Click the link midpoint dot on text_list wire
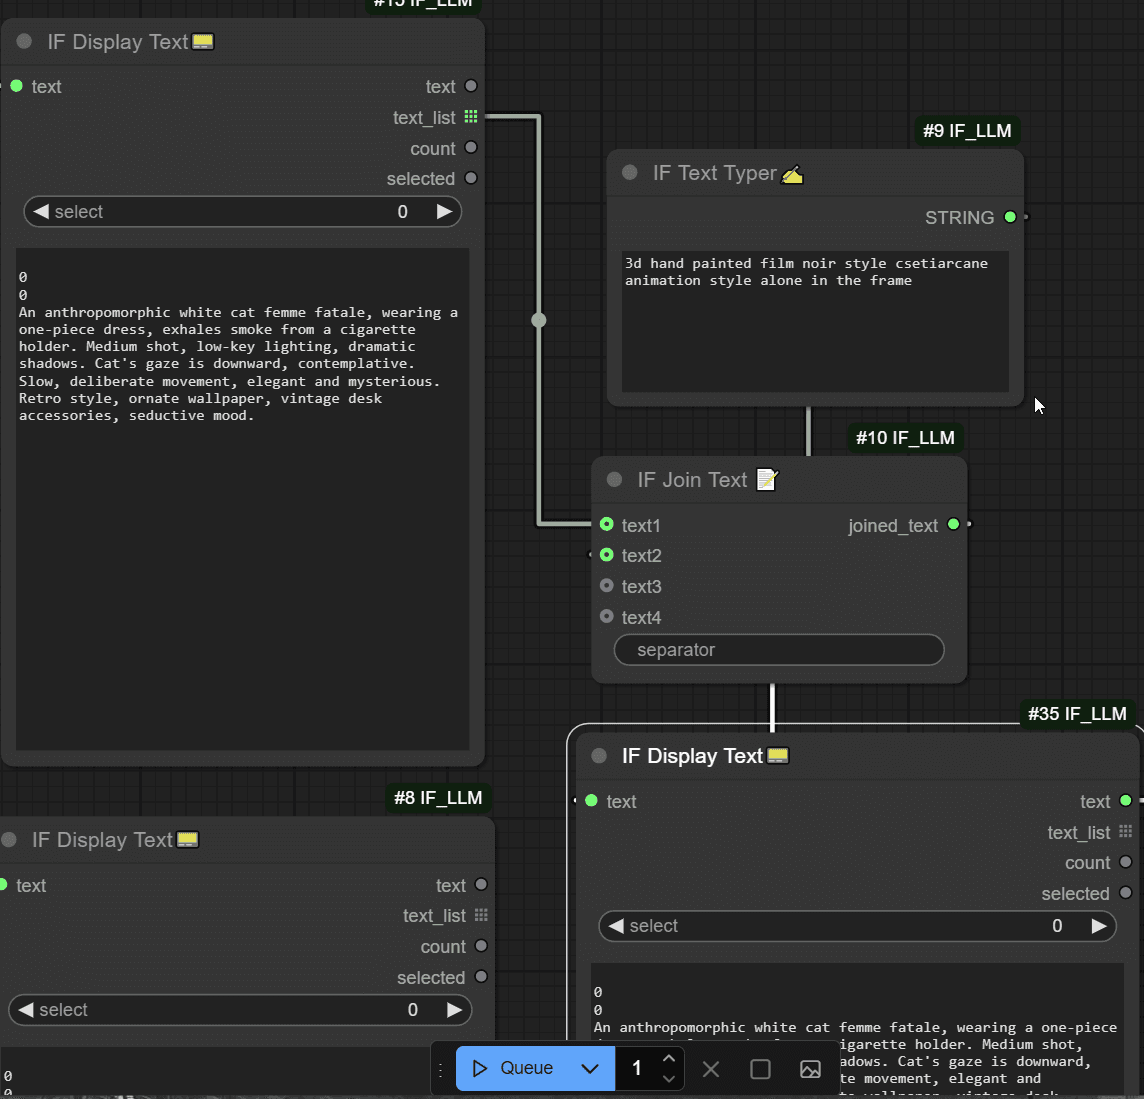This screenshot has height=1099, width=1144. pos(539,320)
